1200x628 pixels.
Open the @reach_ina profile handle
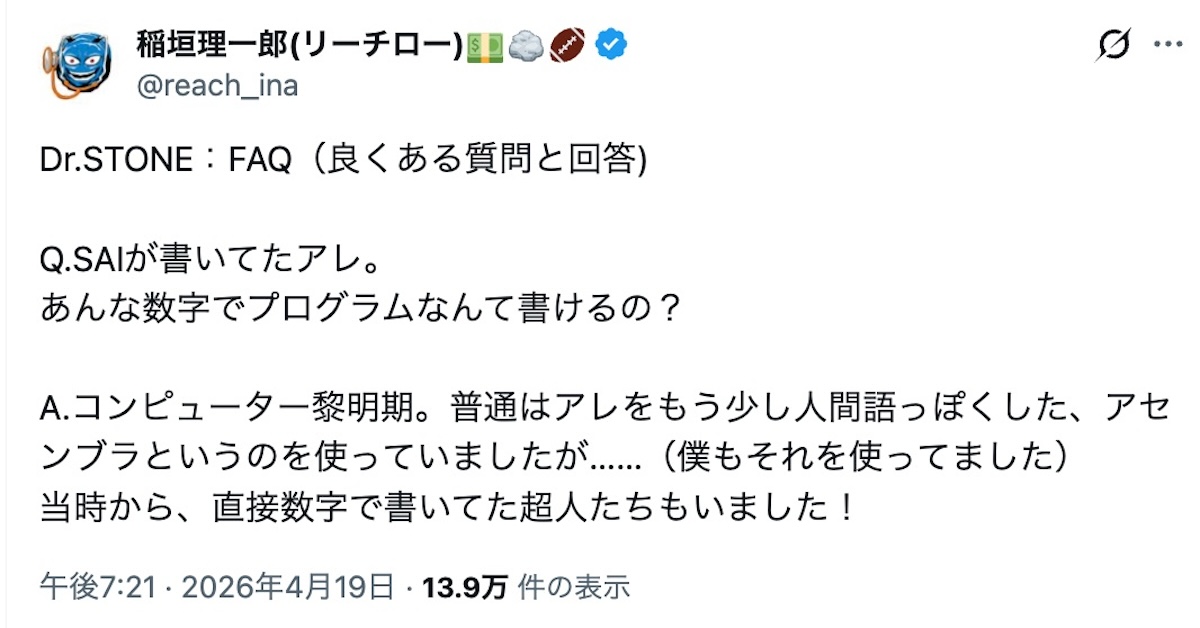click(x=215, y=86)
